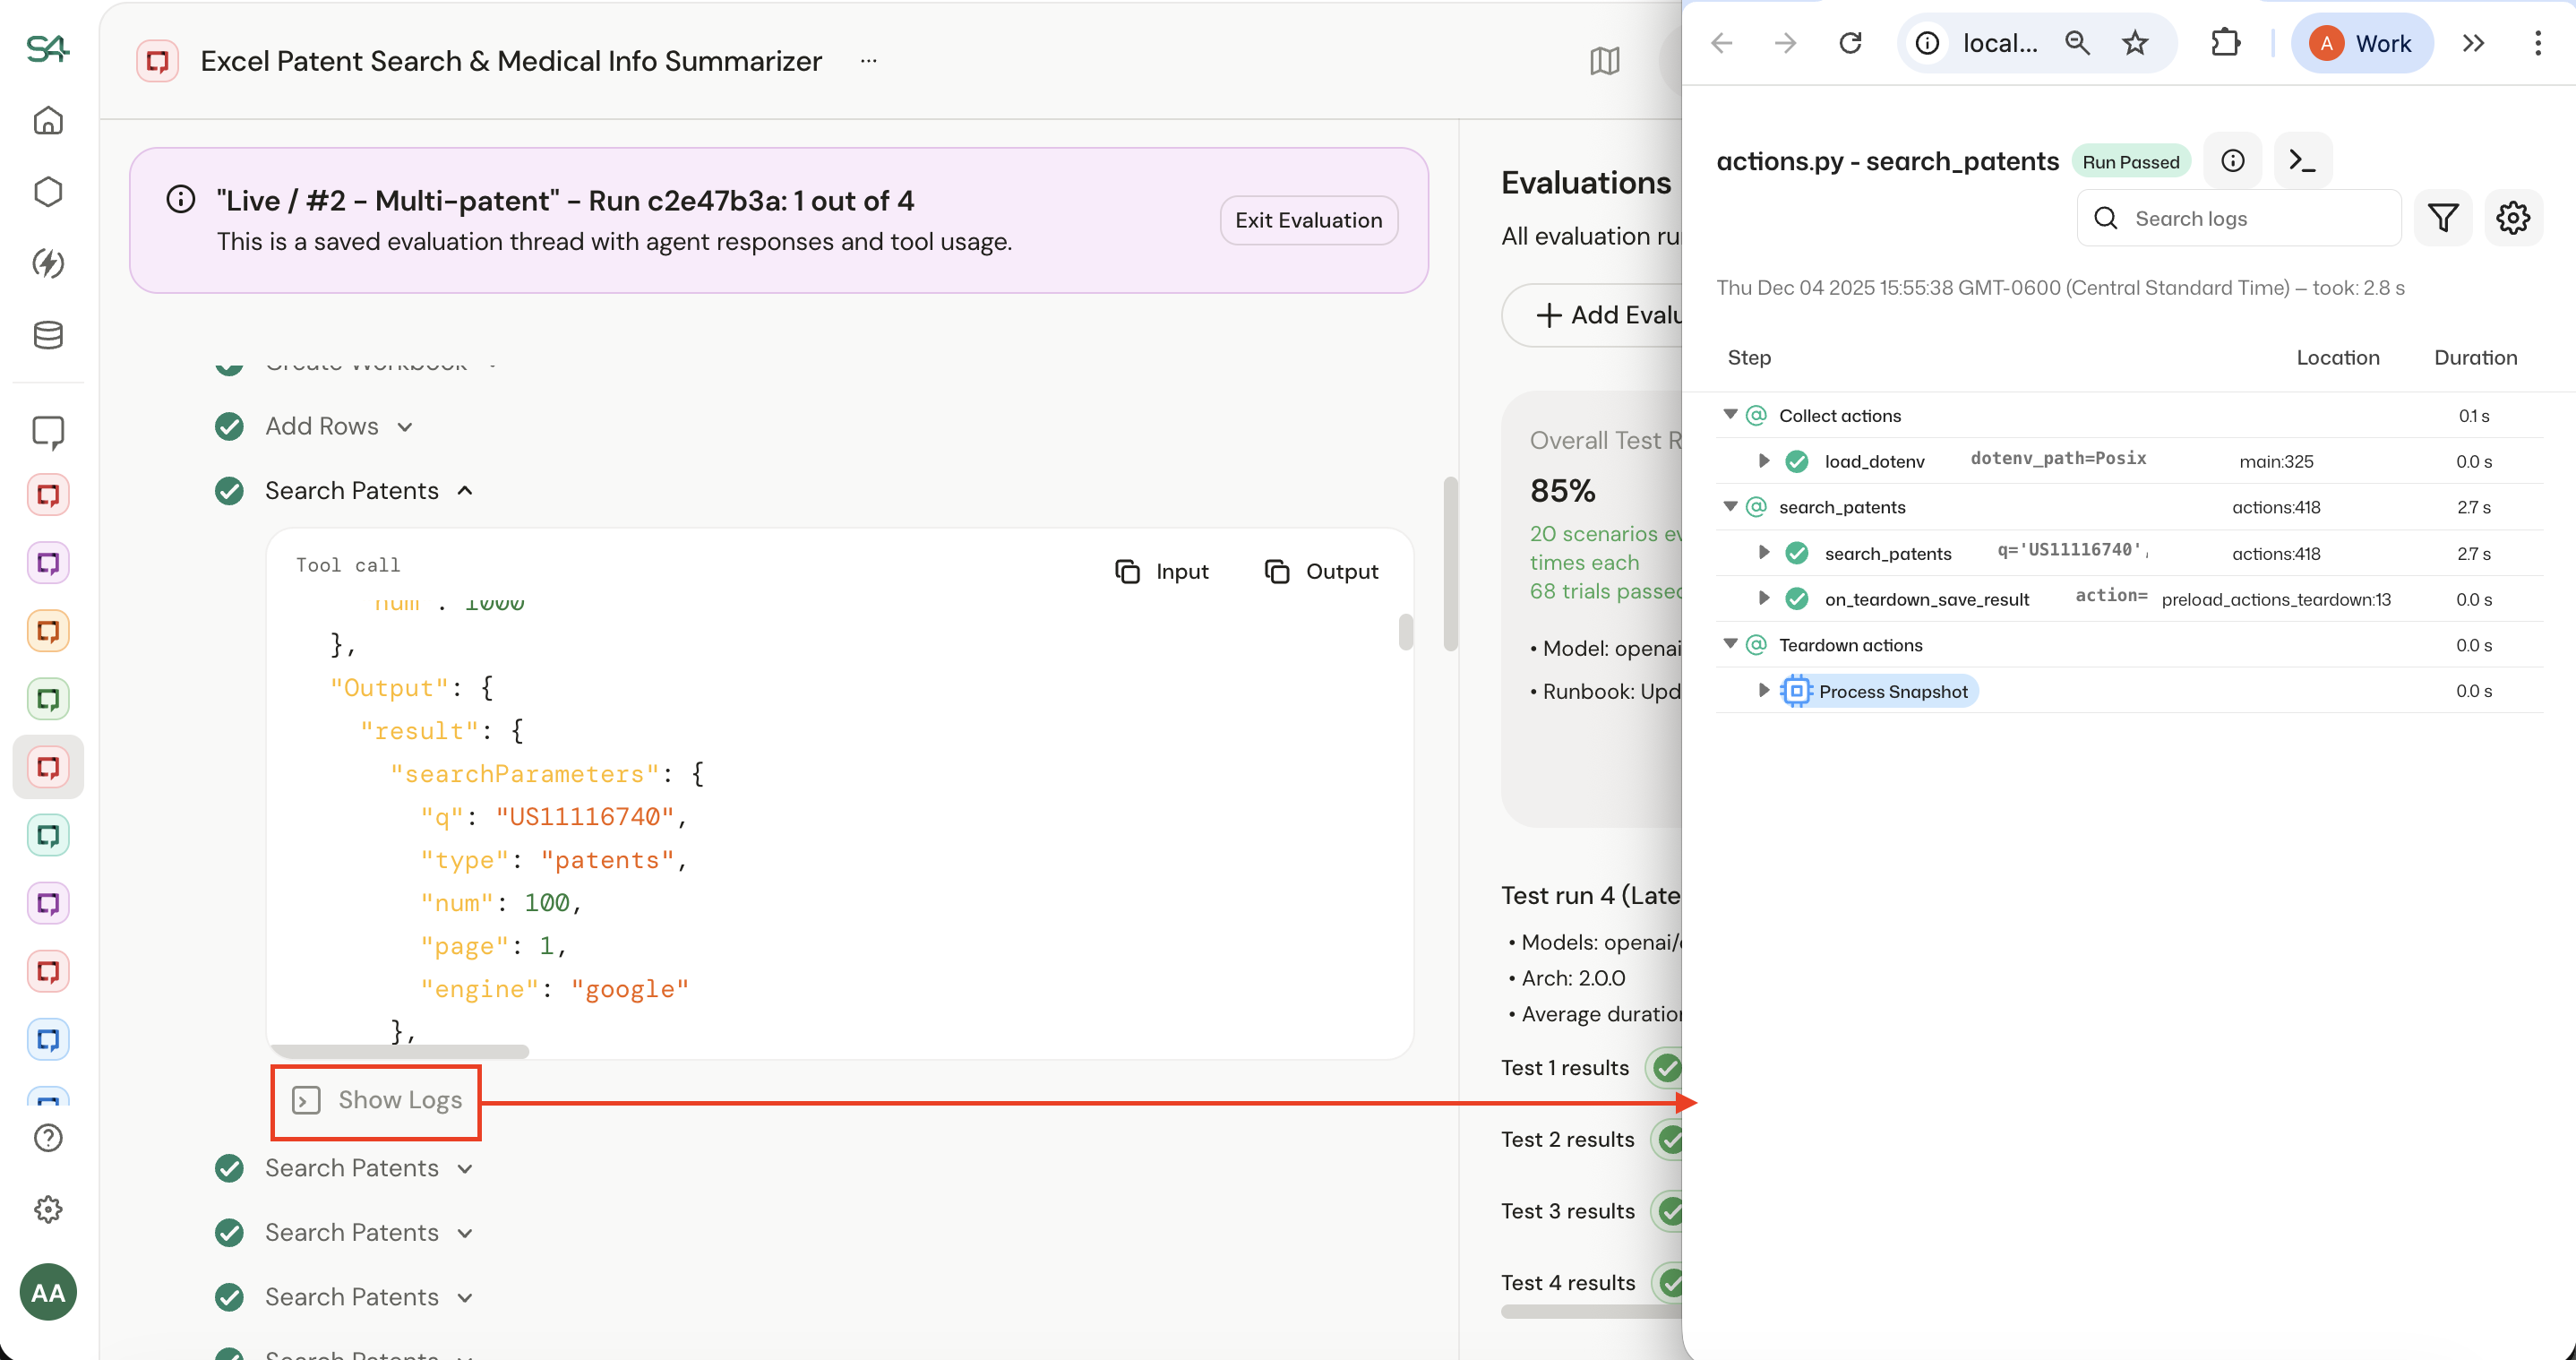The image size is (2576, 1360).
Task: Open the title ellipsis menu
Action: [x=868, y=61]
